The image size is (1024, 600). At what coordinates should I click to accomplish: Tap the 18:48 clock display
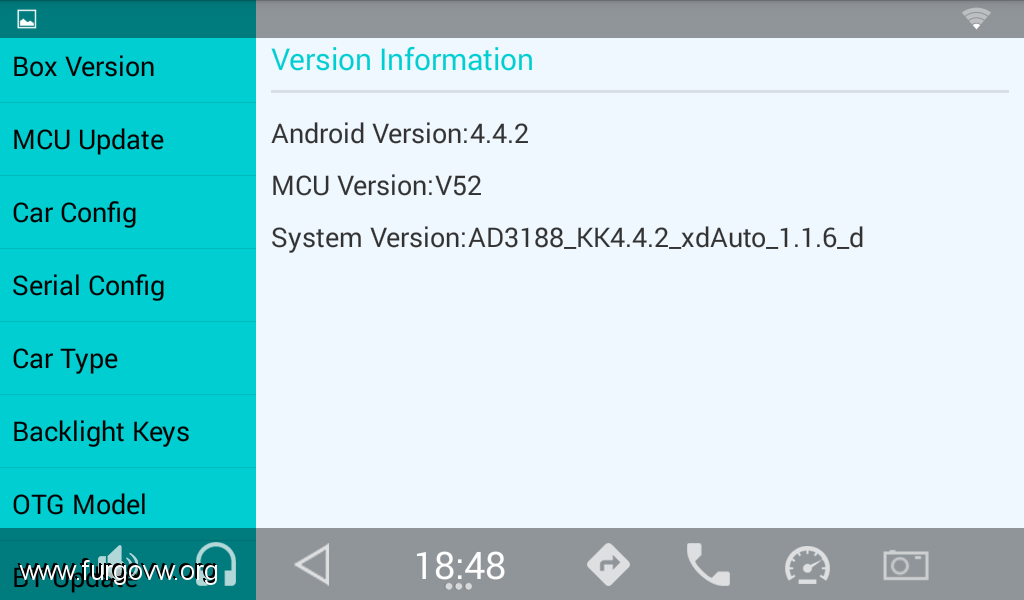tap(460, 565)
